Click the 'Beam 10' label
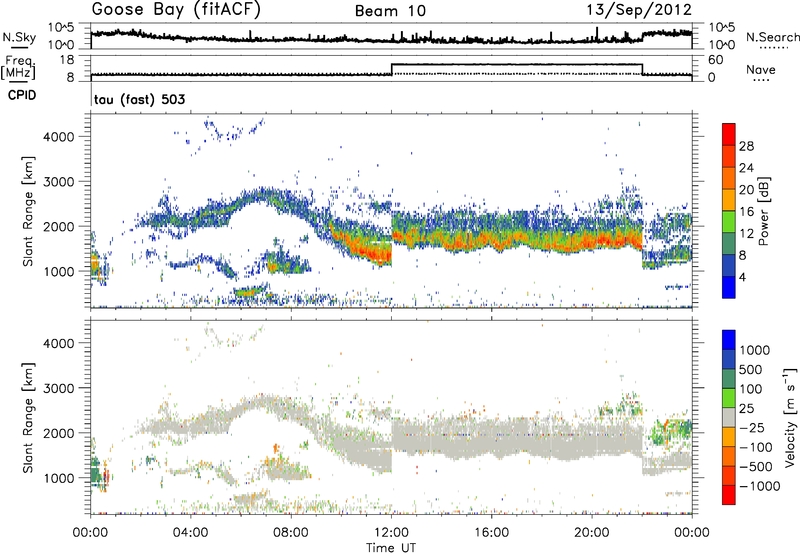800x554 pixels. [x=390, y=11]
